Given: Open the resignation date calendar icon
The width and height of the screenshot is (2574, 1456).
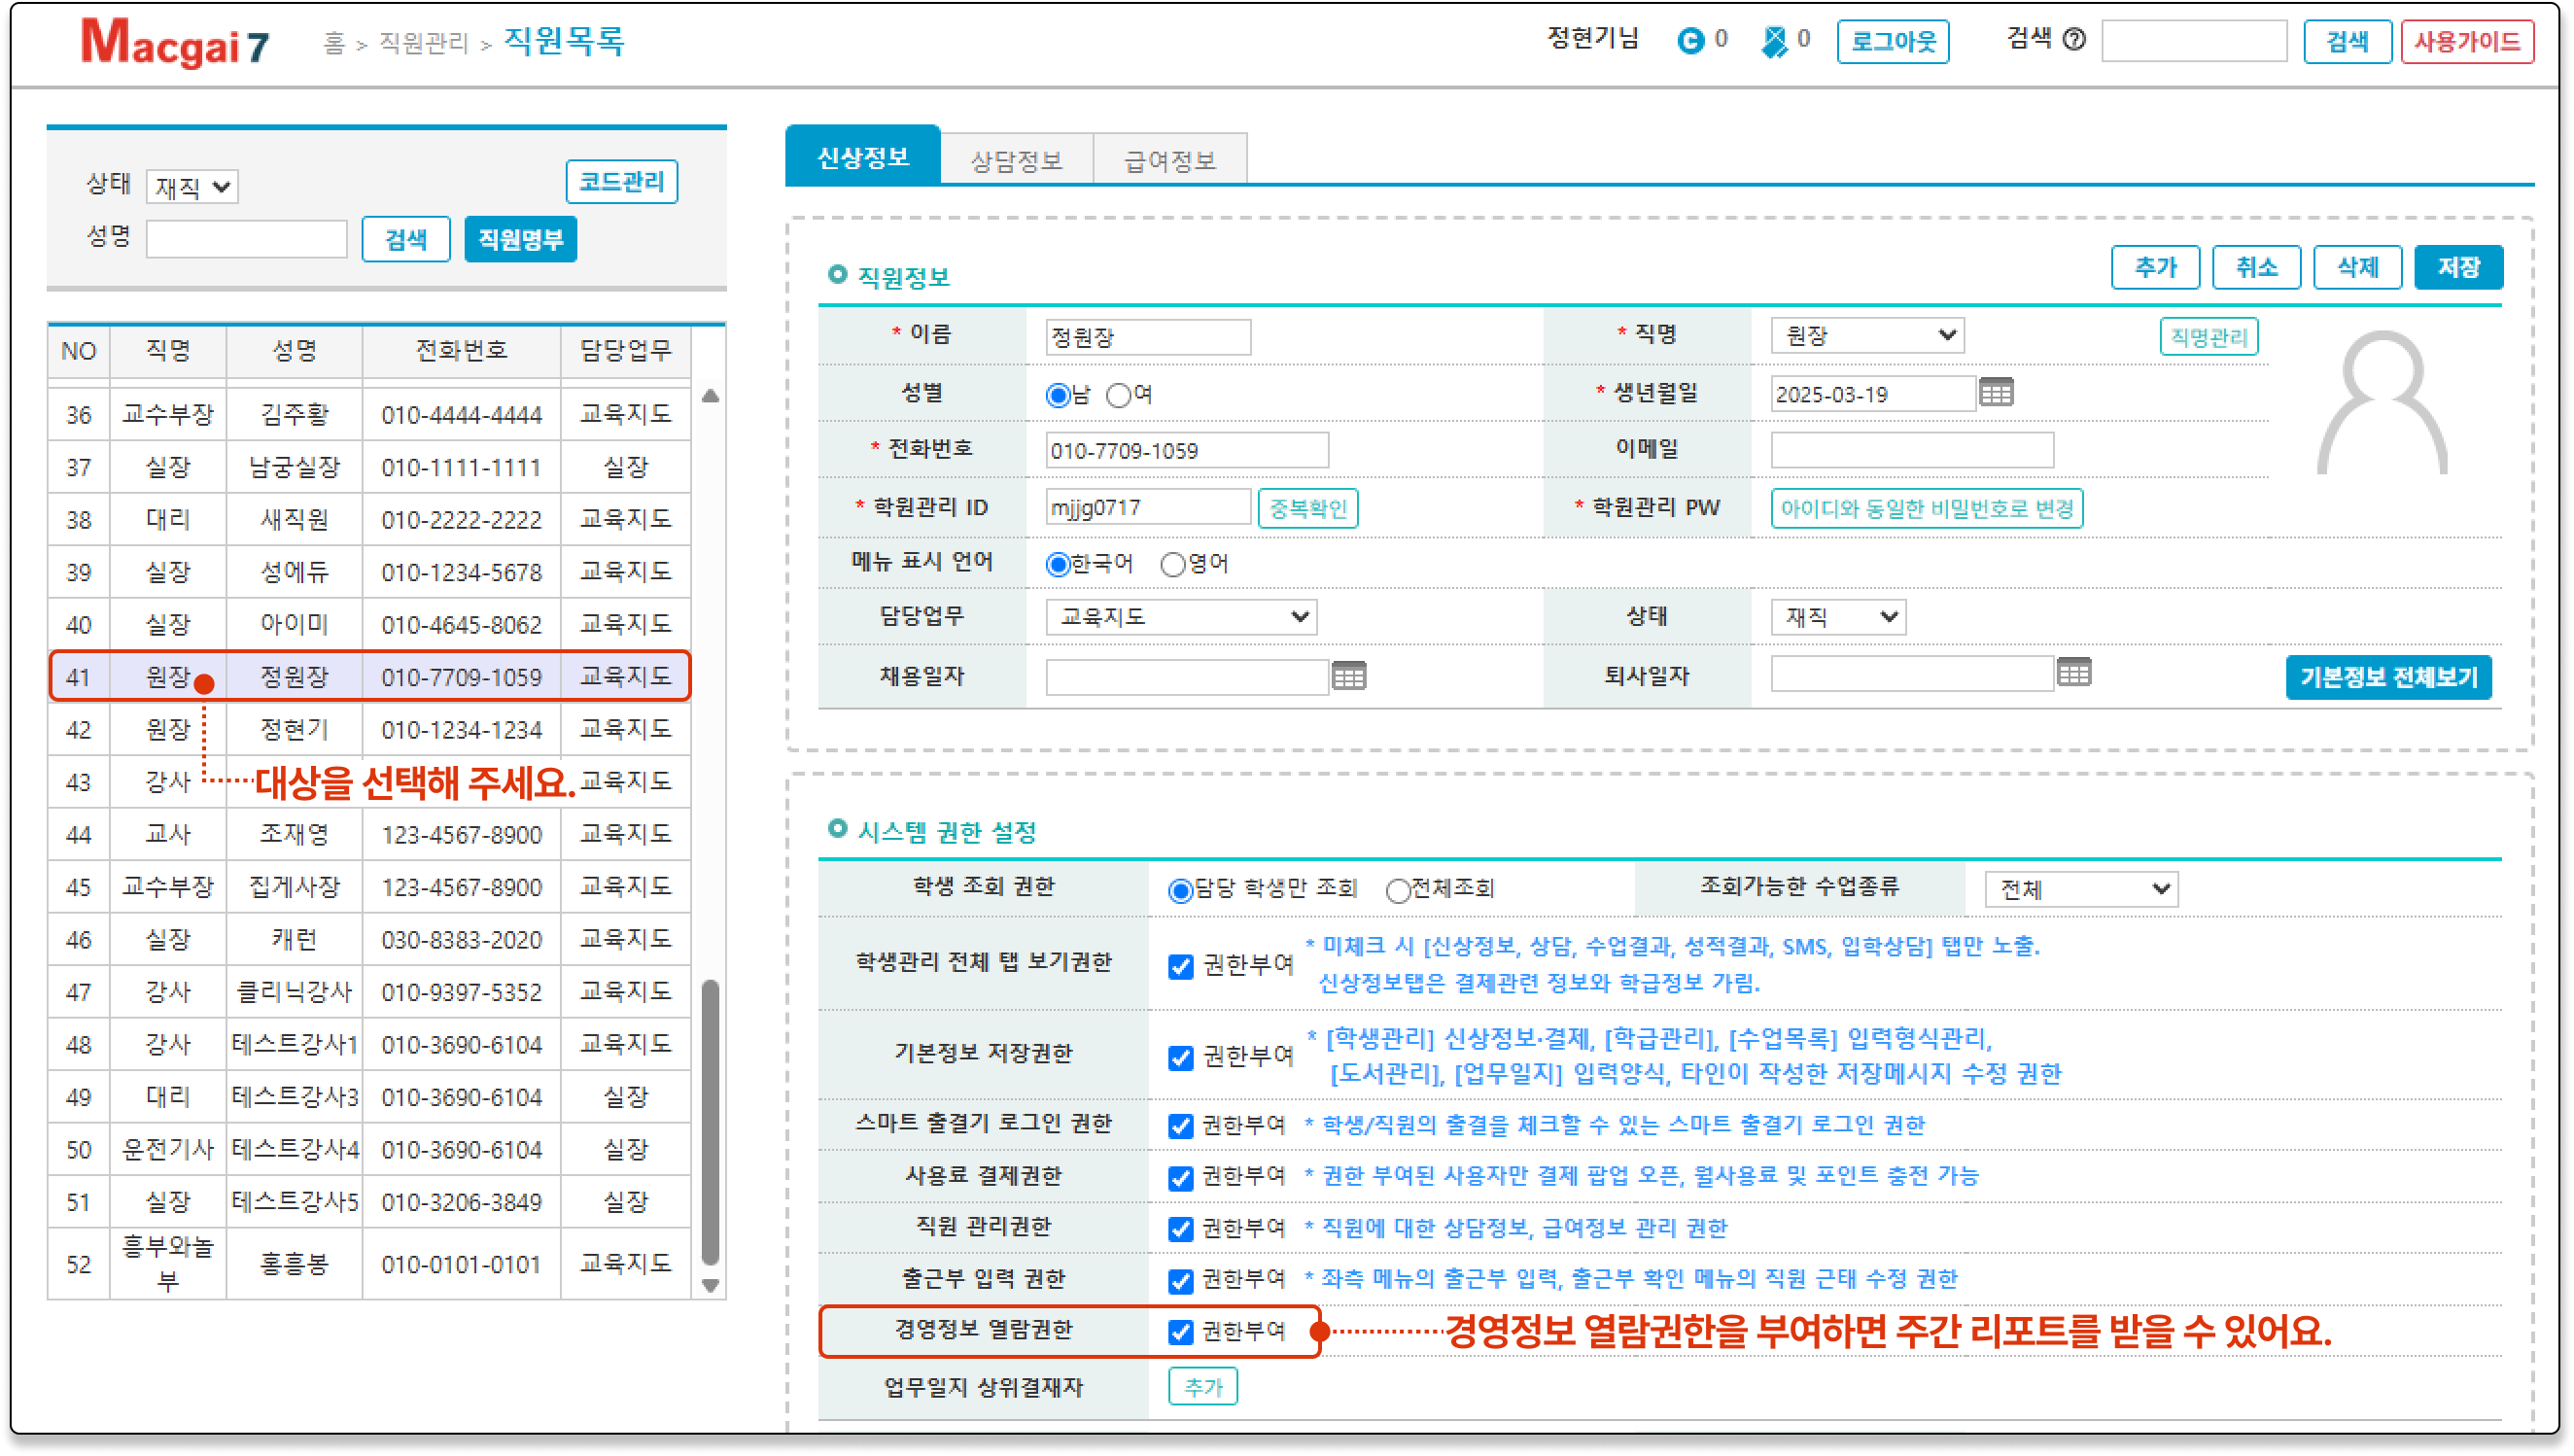Looking at the screenshot, I should (x=2073, y=673).
